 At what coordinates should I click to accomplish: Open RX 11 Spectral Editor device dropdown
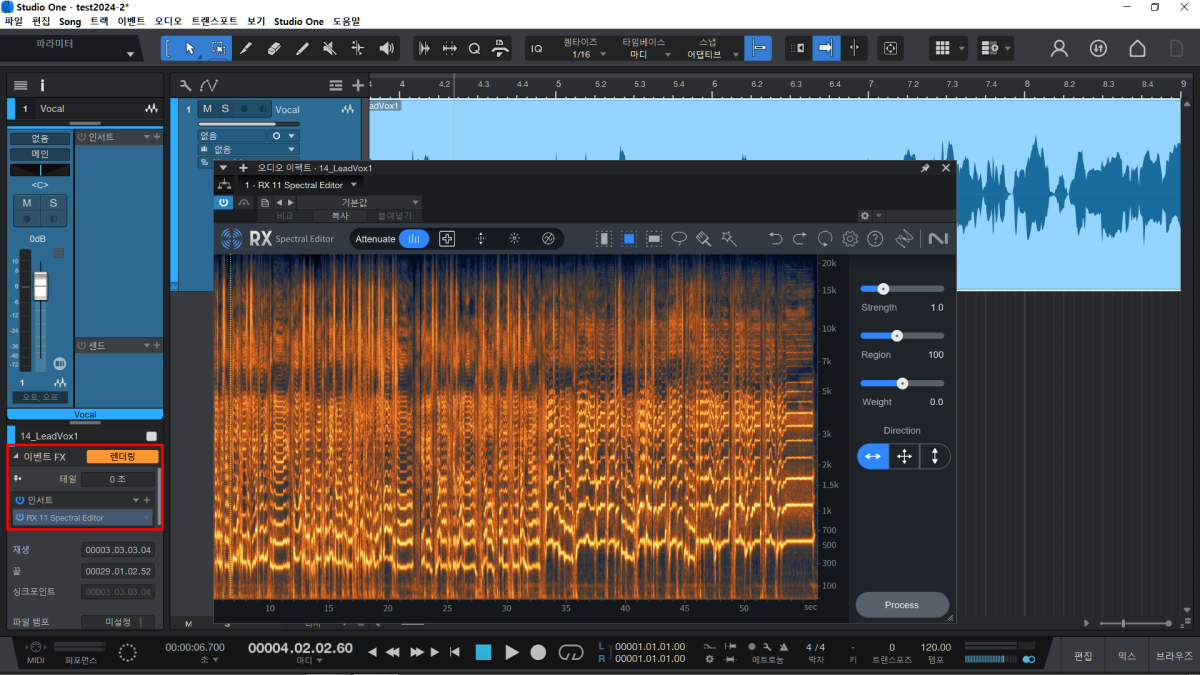(x=301, y=185)
